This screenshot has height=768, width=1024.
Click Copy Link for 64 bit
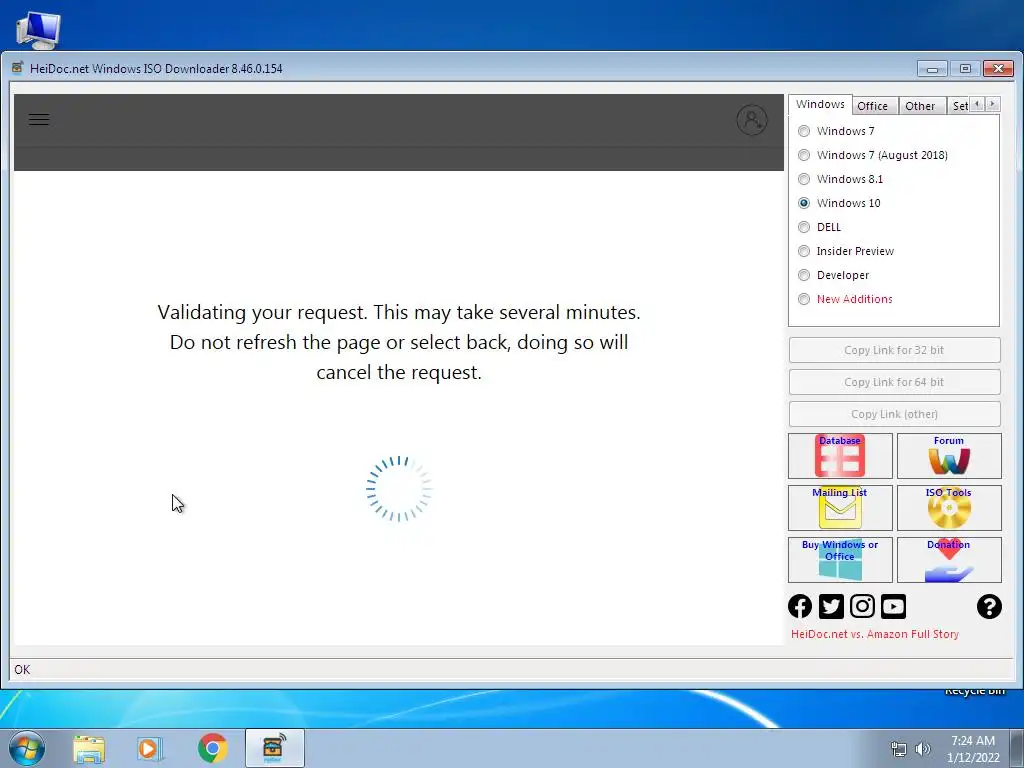click(x=894, y=382)
